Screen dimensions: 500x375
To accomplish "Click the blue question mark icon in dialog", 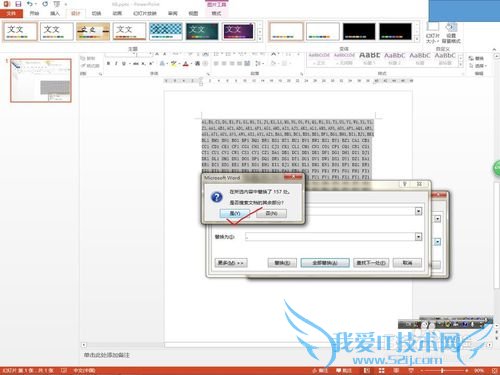I will pos(217,197).
